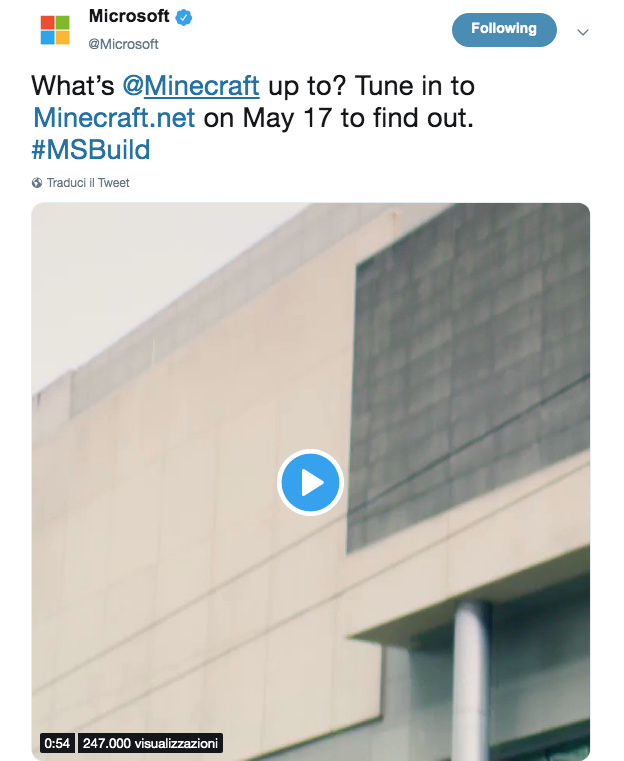Open the tweet options chevron menu
Viewport: 624px width, 761px height.
pyautogui.click(x=583, y=32)
